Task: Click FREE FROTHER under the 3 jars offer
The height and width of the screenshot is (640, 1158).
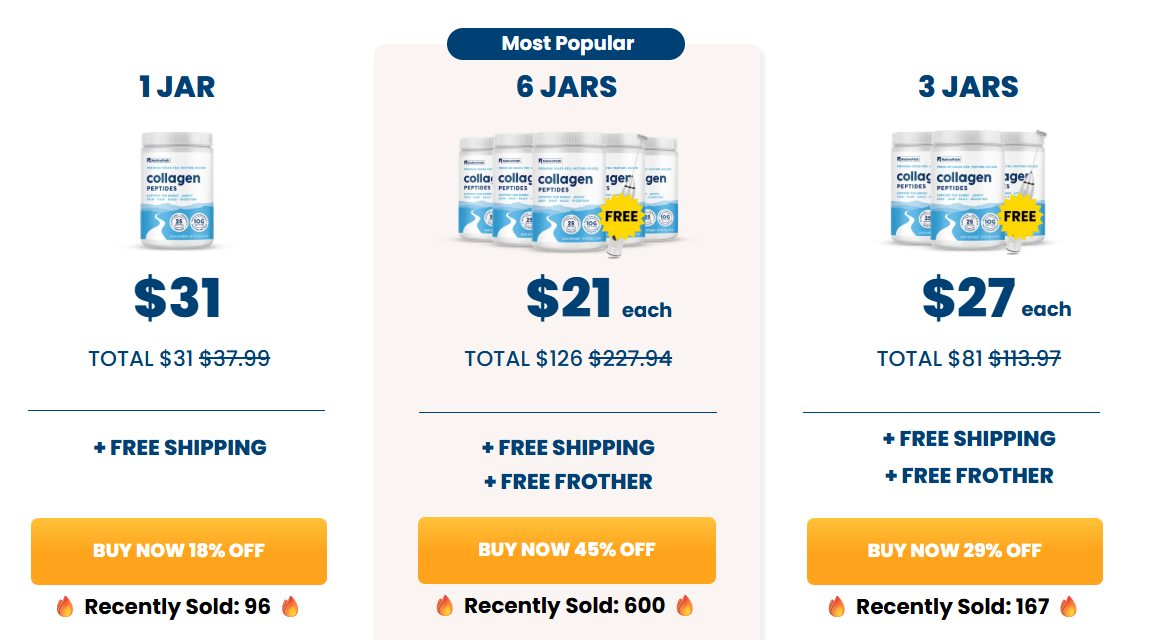Action: click(967, 475)
